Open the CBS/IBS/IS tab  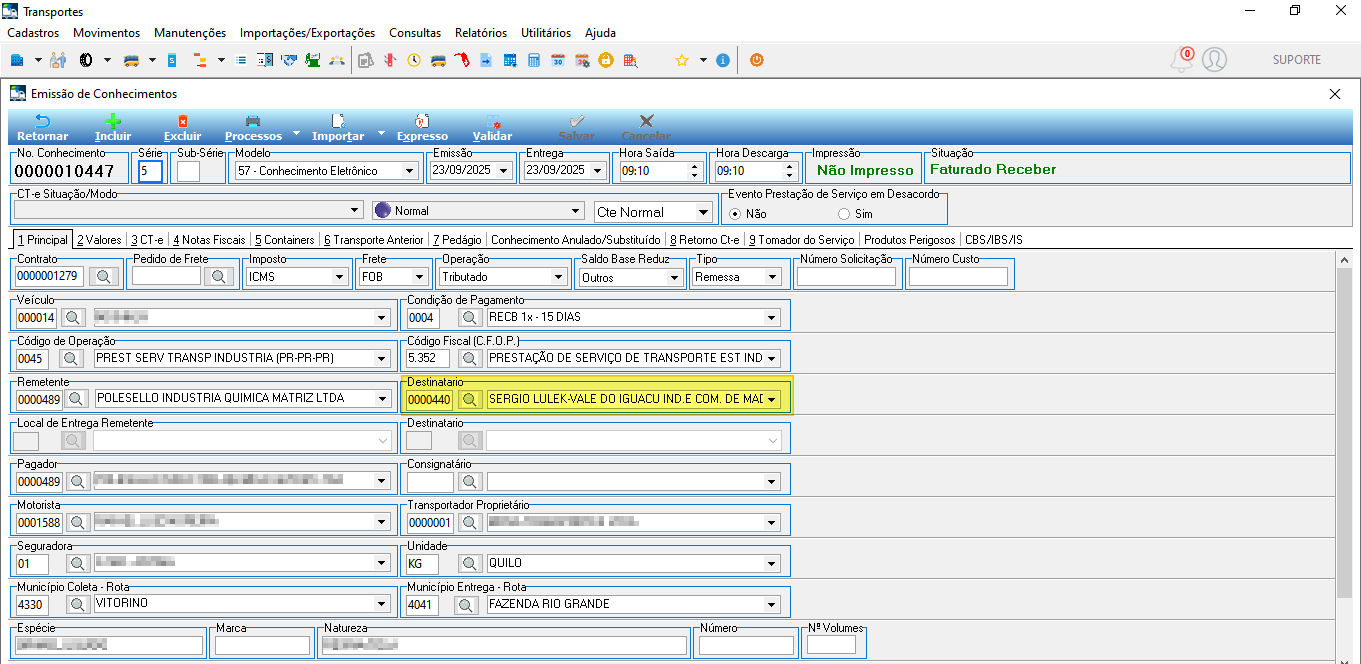pos(993,240)
